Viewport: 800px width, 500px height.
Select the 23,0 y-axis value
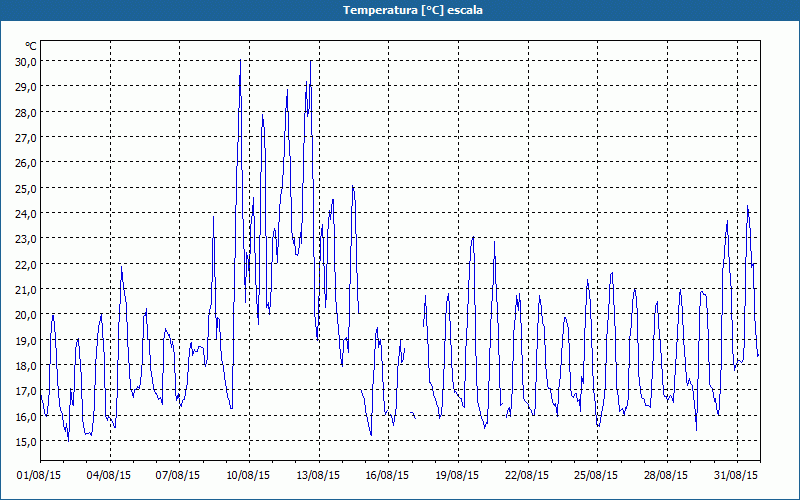point(26,239)
